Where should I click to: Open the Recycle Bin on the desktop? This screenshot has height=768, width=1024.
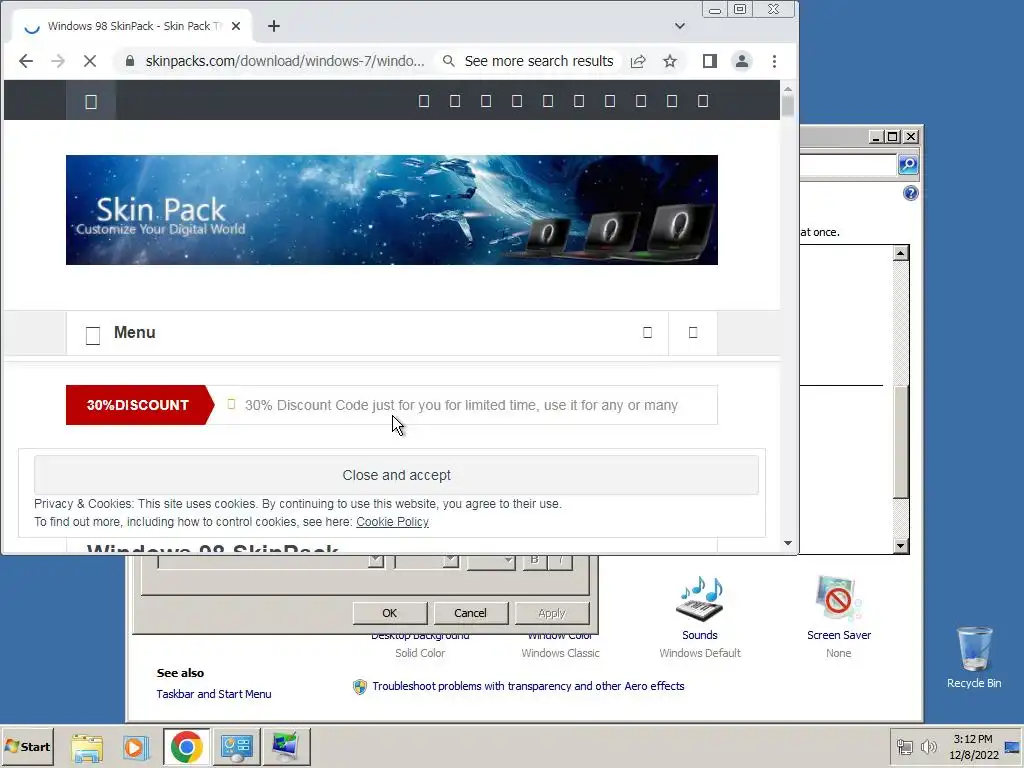(x=974, y=657)
